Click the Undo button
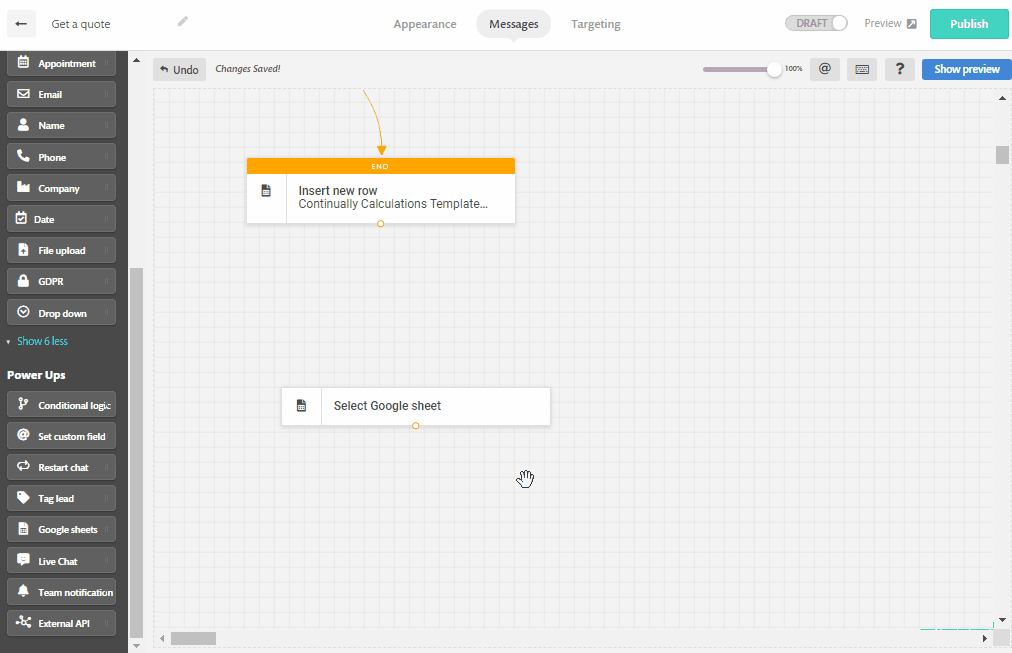 coord(179,70)
